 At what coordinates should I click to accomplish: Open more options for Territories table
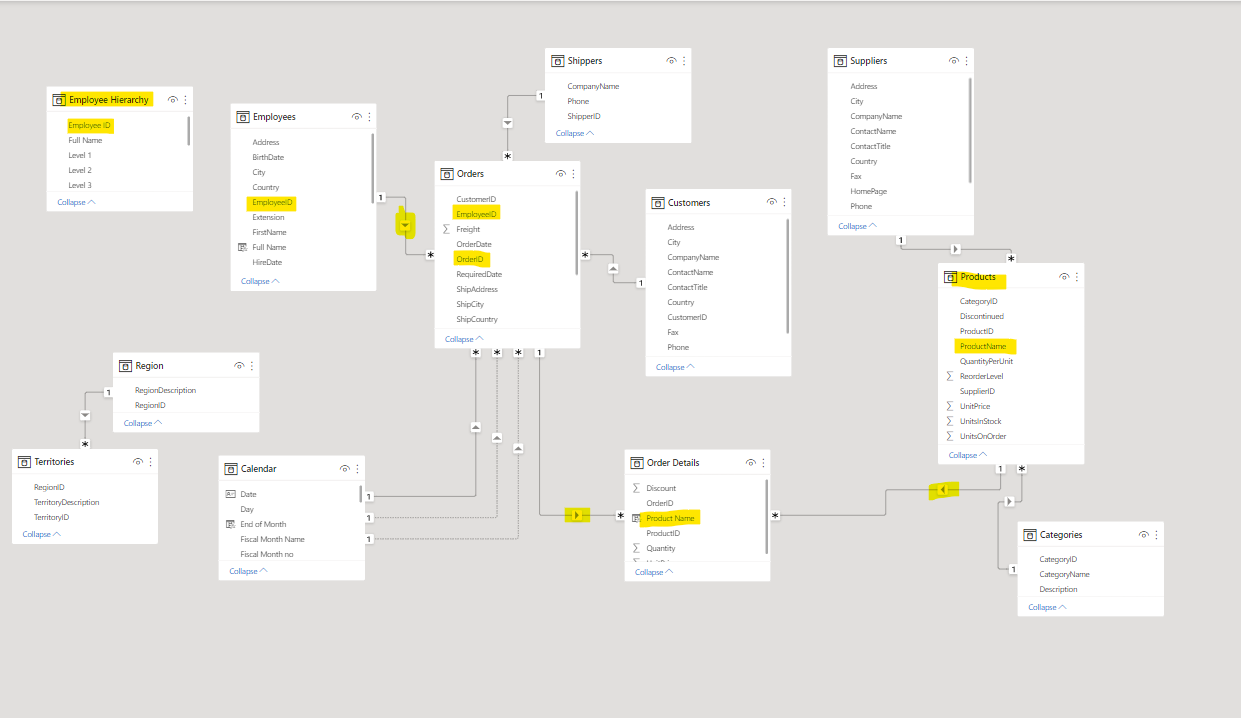click(x=150, y=462)
